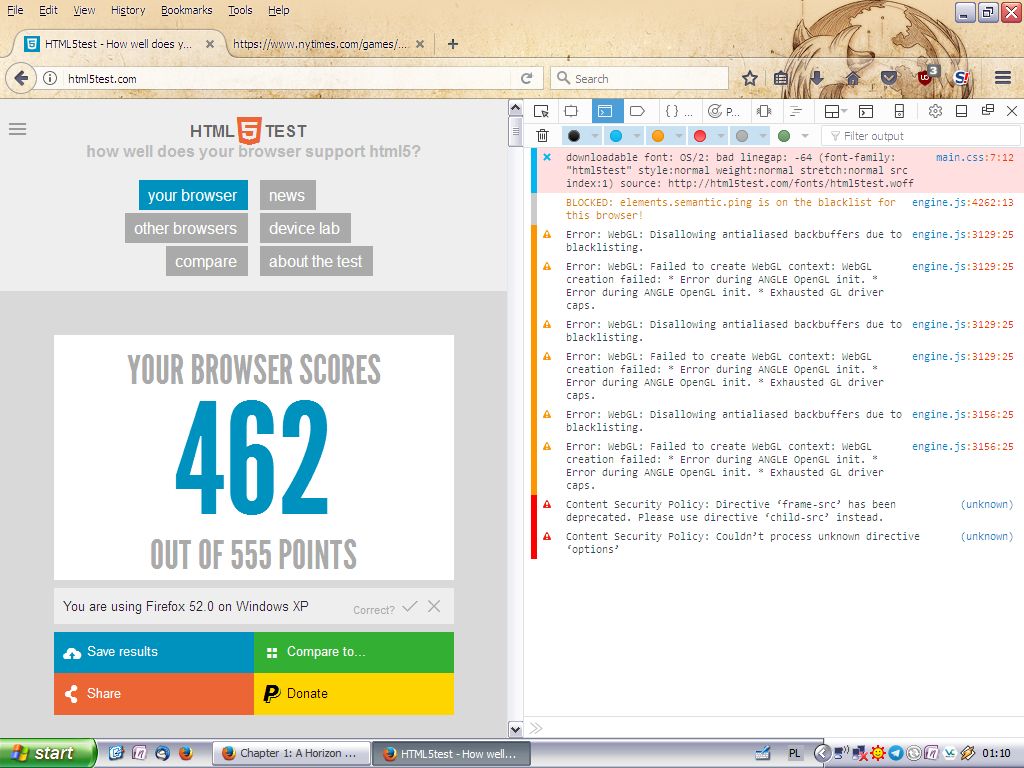1024x768 pixels.
Task: Click the yellow Donate button
Action: point(354,694)
